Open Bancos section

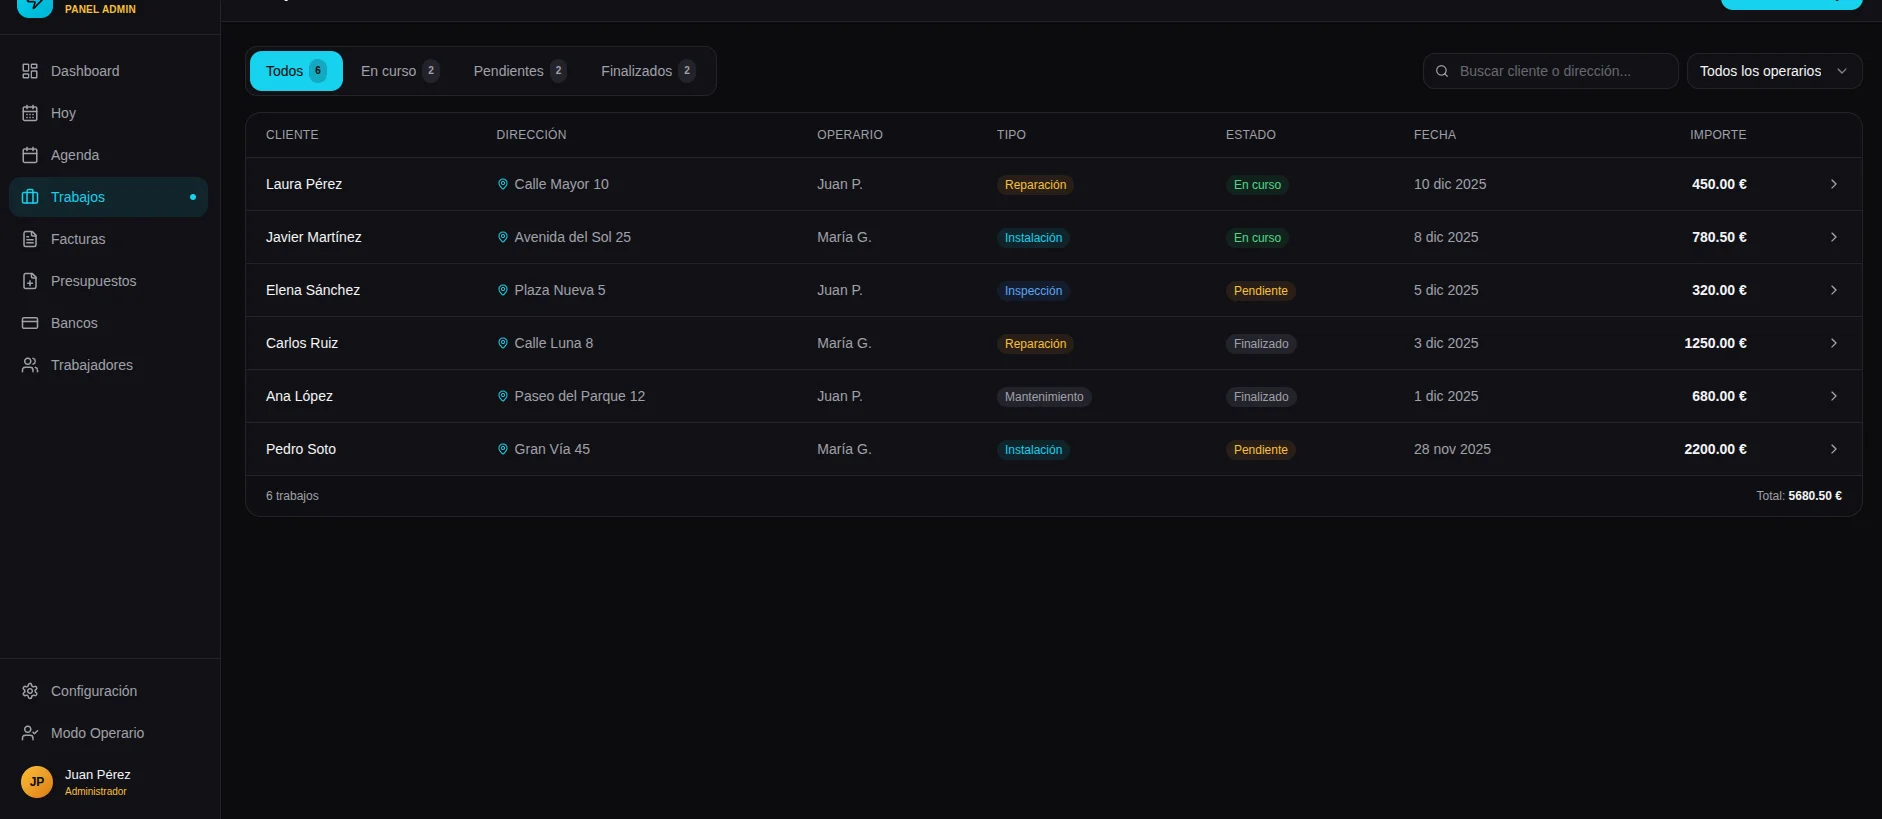[108, 323]
